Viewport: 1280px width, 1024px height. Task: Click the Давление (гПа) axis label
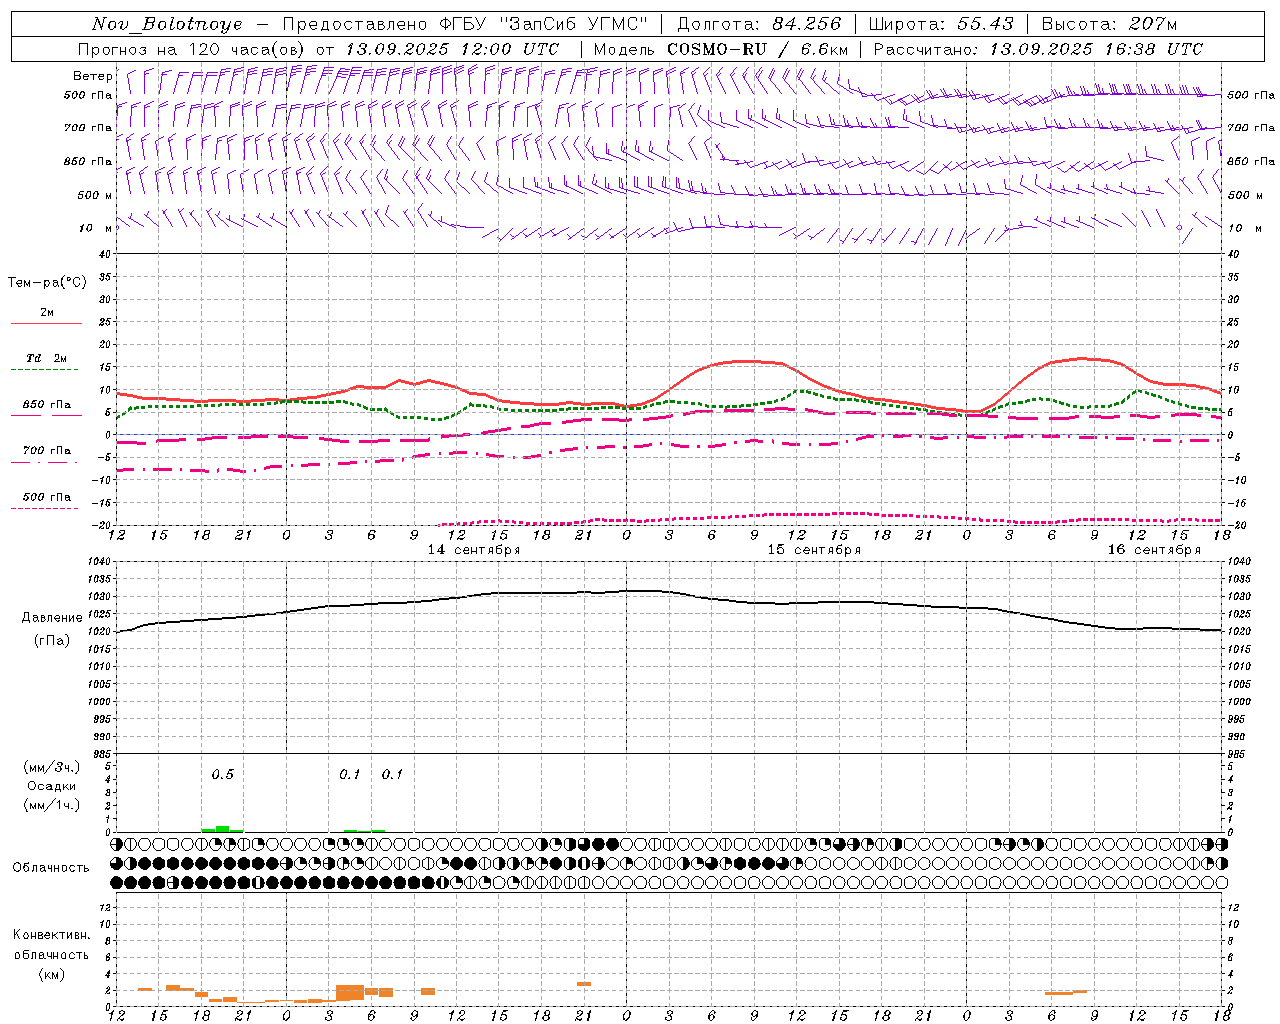pos(51,629)
